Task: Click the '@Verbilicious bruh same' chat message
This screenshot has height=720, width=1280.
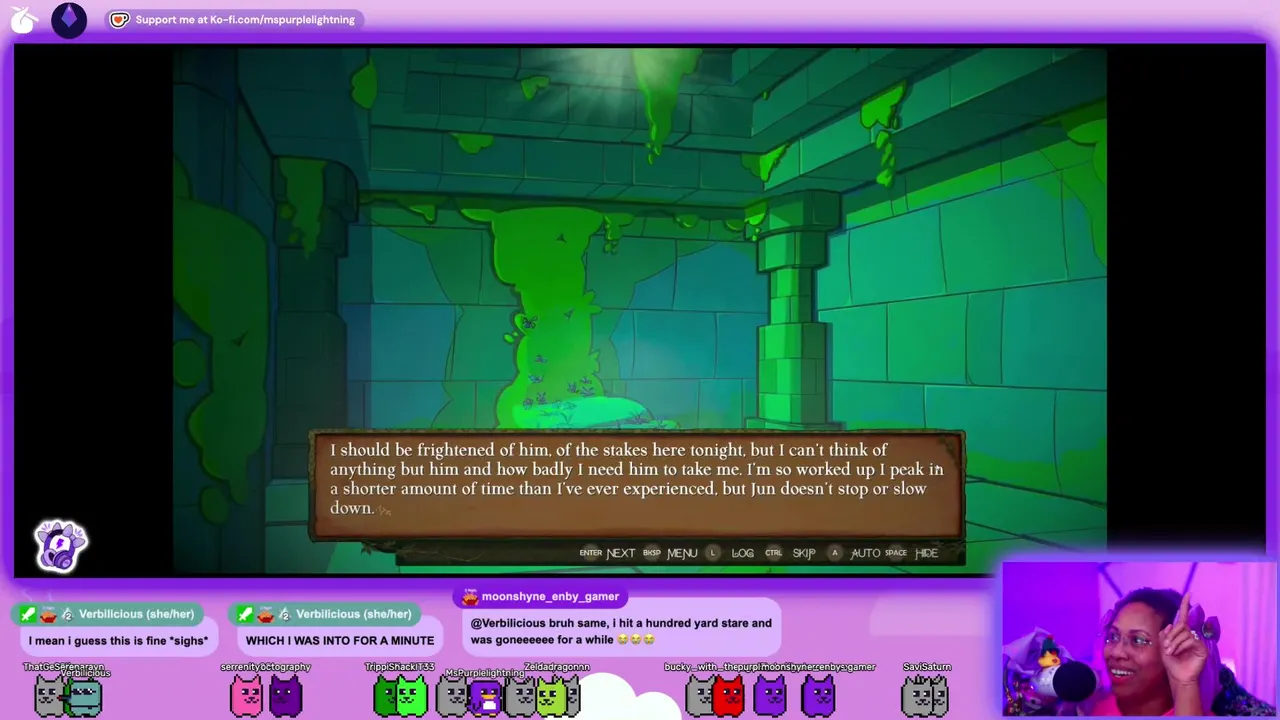Action: tap(620, 631)
